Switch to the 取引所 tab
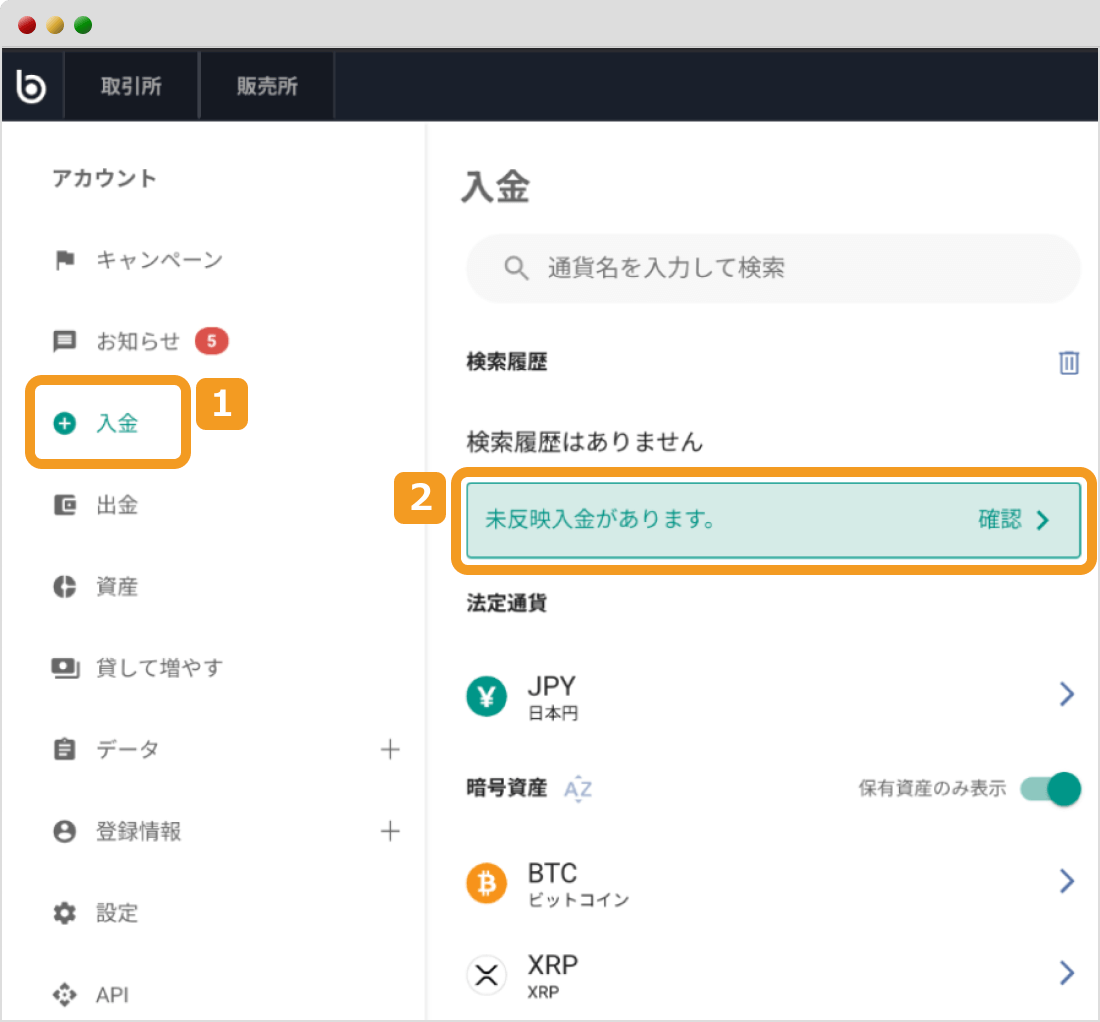 coord(131,85)
